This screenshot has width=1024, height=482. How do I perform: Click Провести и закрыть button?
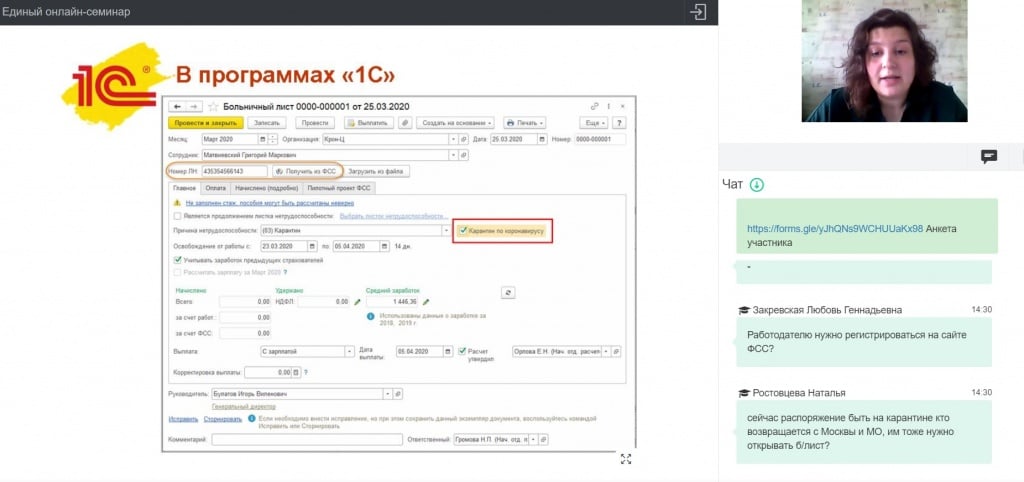point(206,123)
